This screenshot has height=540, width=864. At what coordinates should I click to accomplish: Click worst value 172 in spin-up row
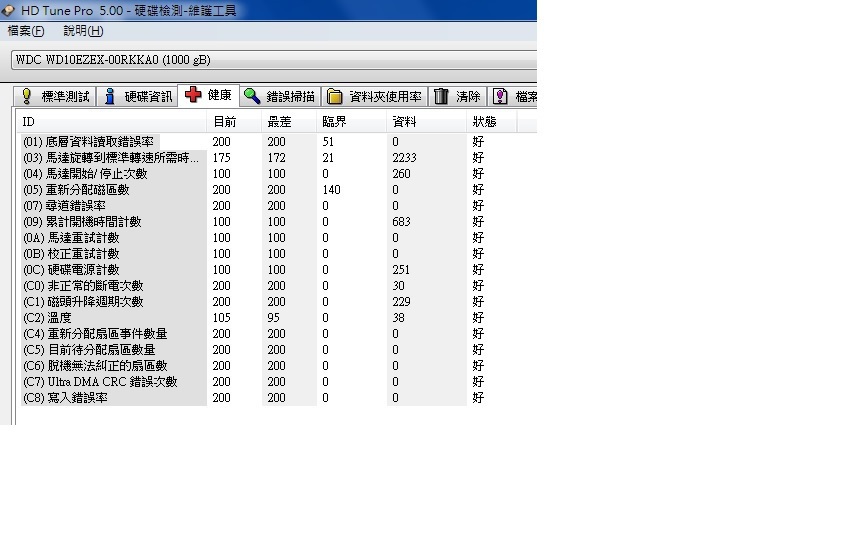tap(277, 158)
